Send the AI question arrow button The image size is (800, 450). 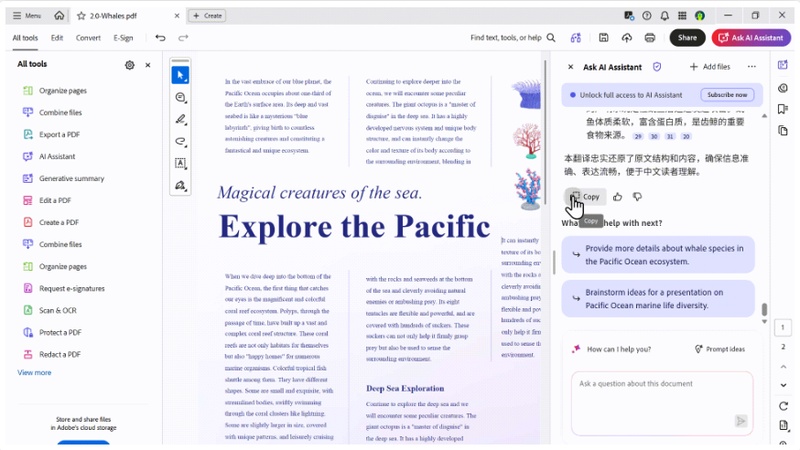click(x=740, y=421)
